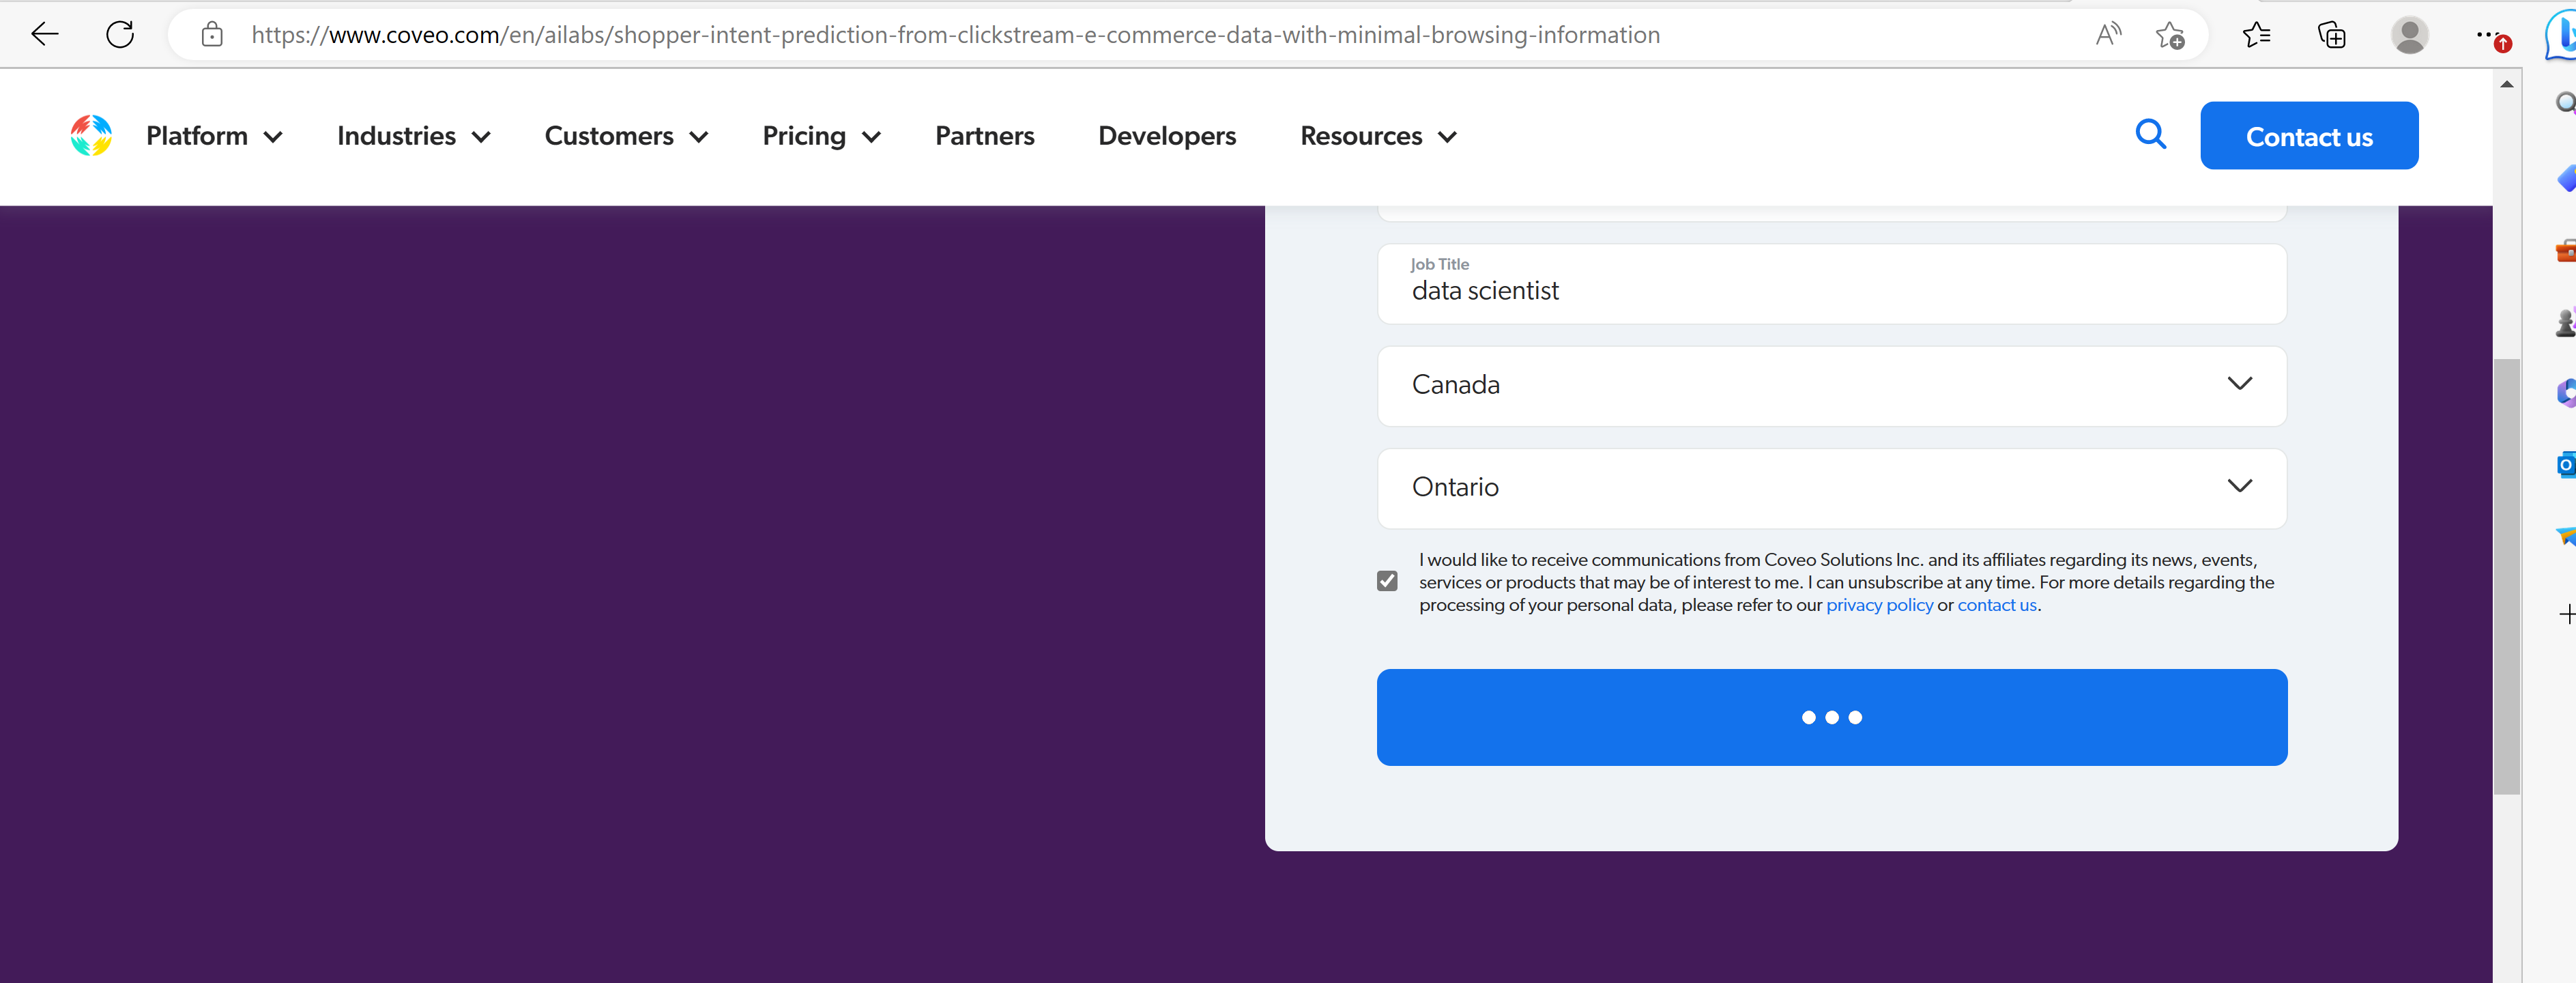This screenshot has height=983, width=2576.
Task: Click the browser back arrow
Action: coord(45,35)
